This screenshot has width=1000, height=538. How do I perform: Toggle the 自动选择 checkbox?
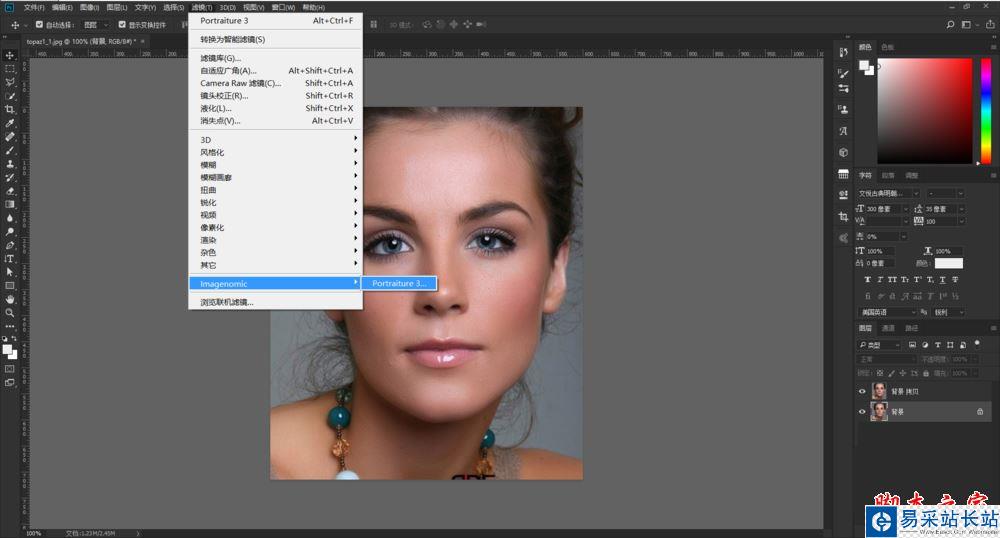pyautogui.click(x=39, y=24)
